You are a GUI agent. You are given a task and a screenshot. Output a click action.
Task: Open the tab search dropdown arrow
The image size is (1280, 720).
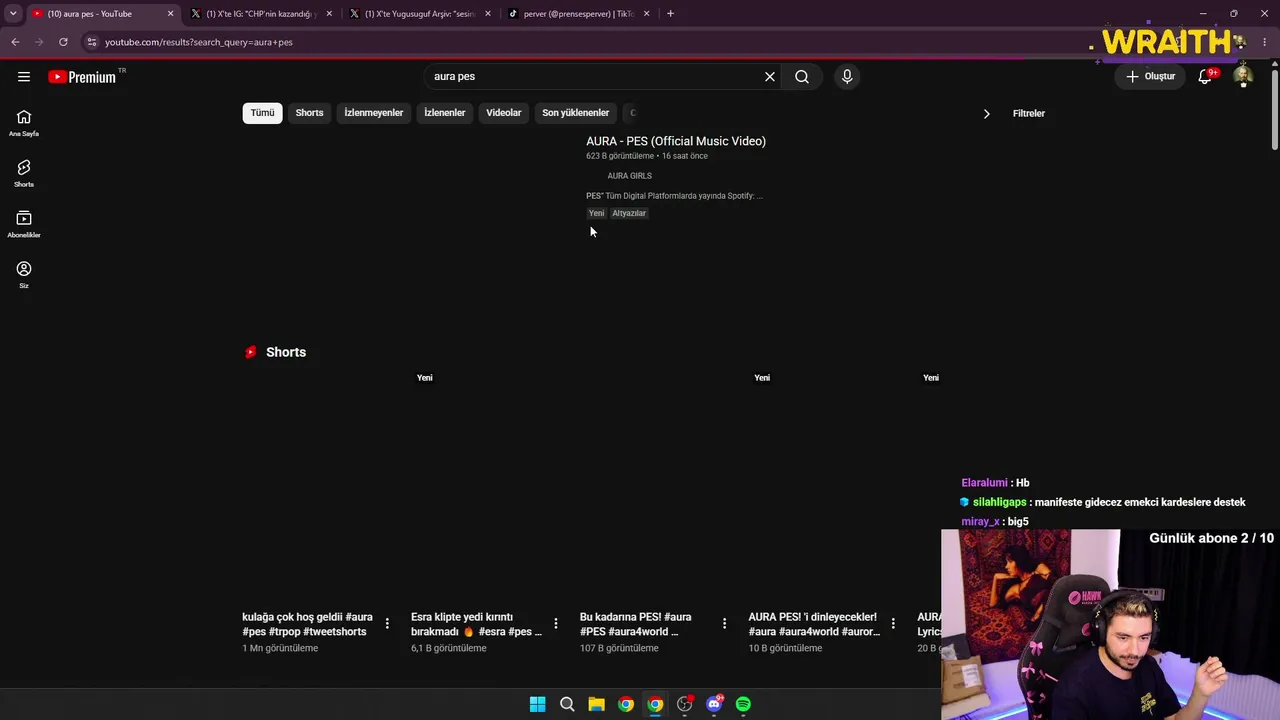[x=13, y=14]
